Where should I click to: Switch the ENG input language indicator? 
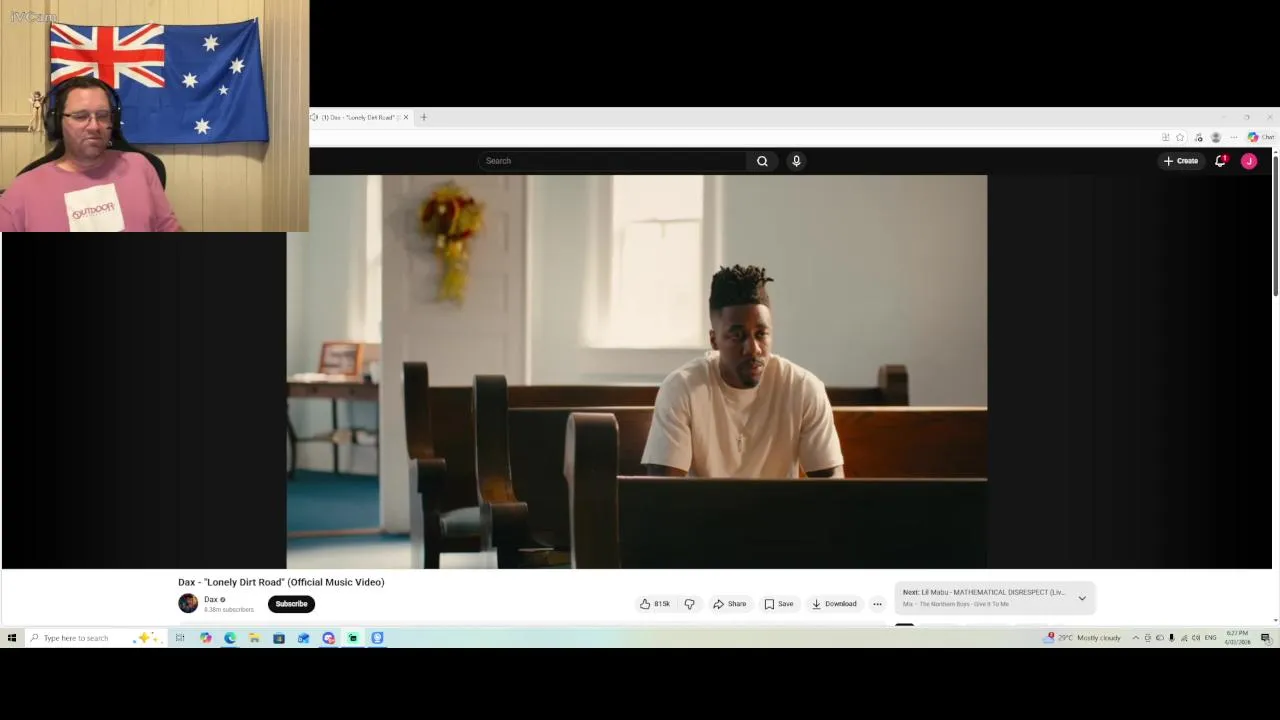click(x=1210, y=638)
